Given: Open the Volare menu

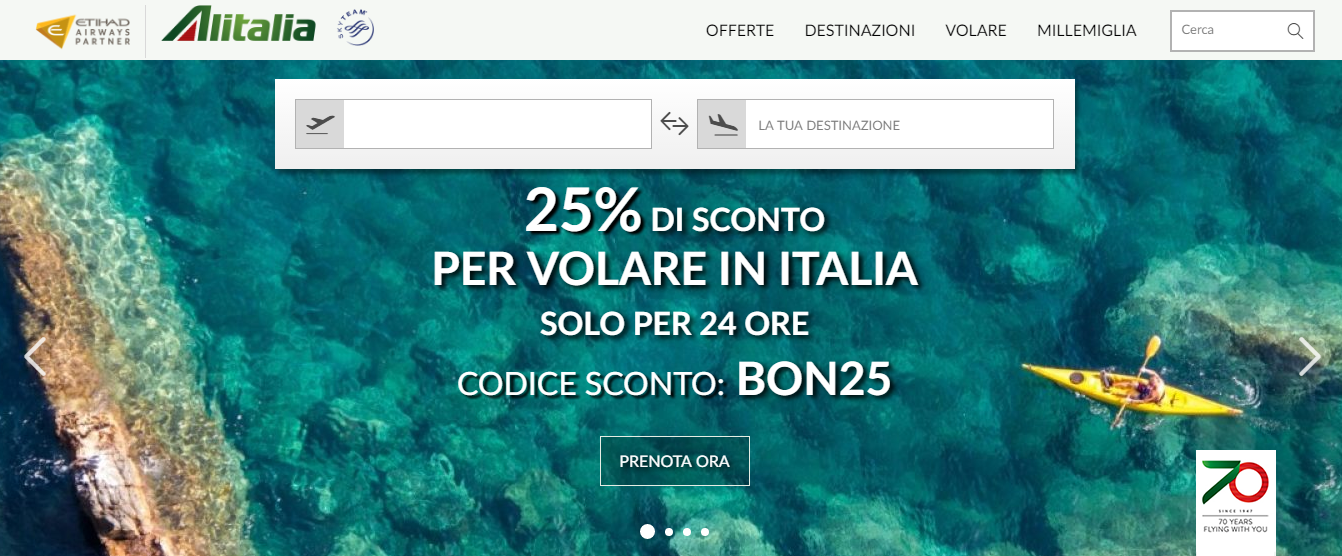Looking at the screenshot, I should 976,31.
